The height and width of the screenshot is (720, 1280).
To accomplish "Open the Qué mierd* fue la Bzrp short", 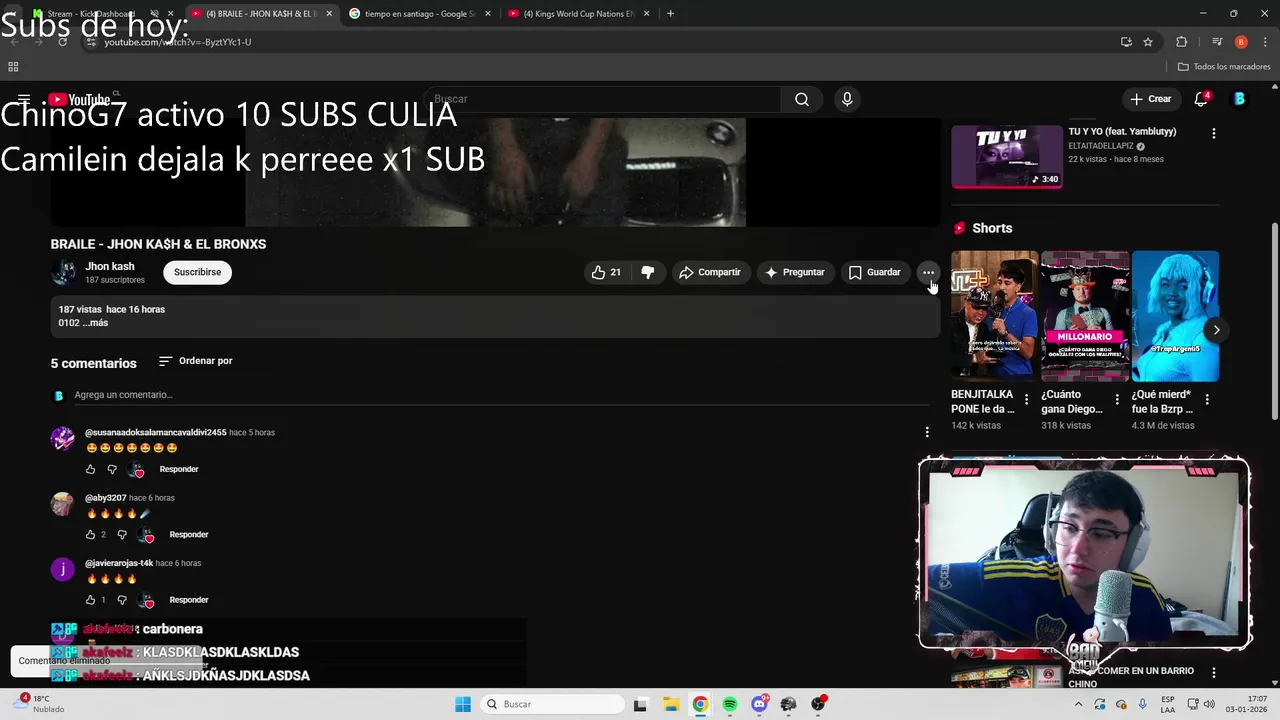I will coord(1175,316).
